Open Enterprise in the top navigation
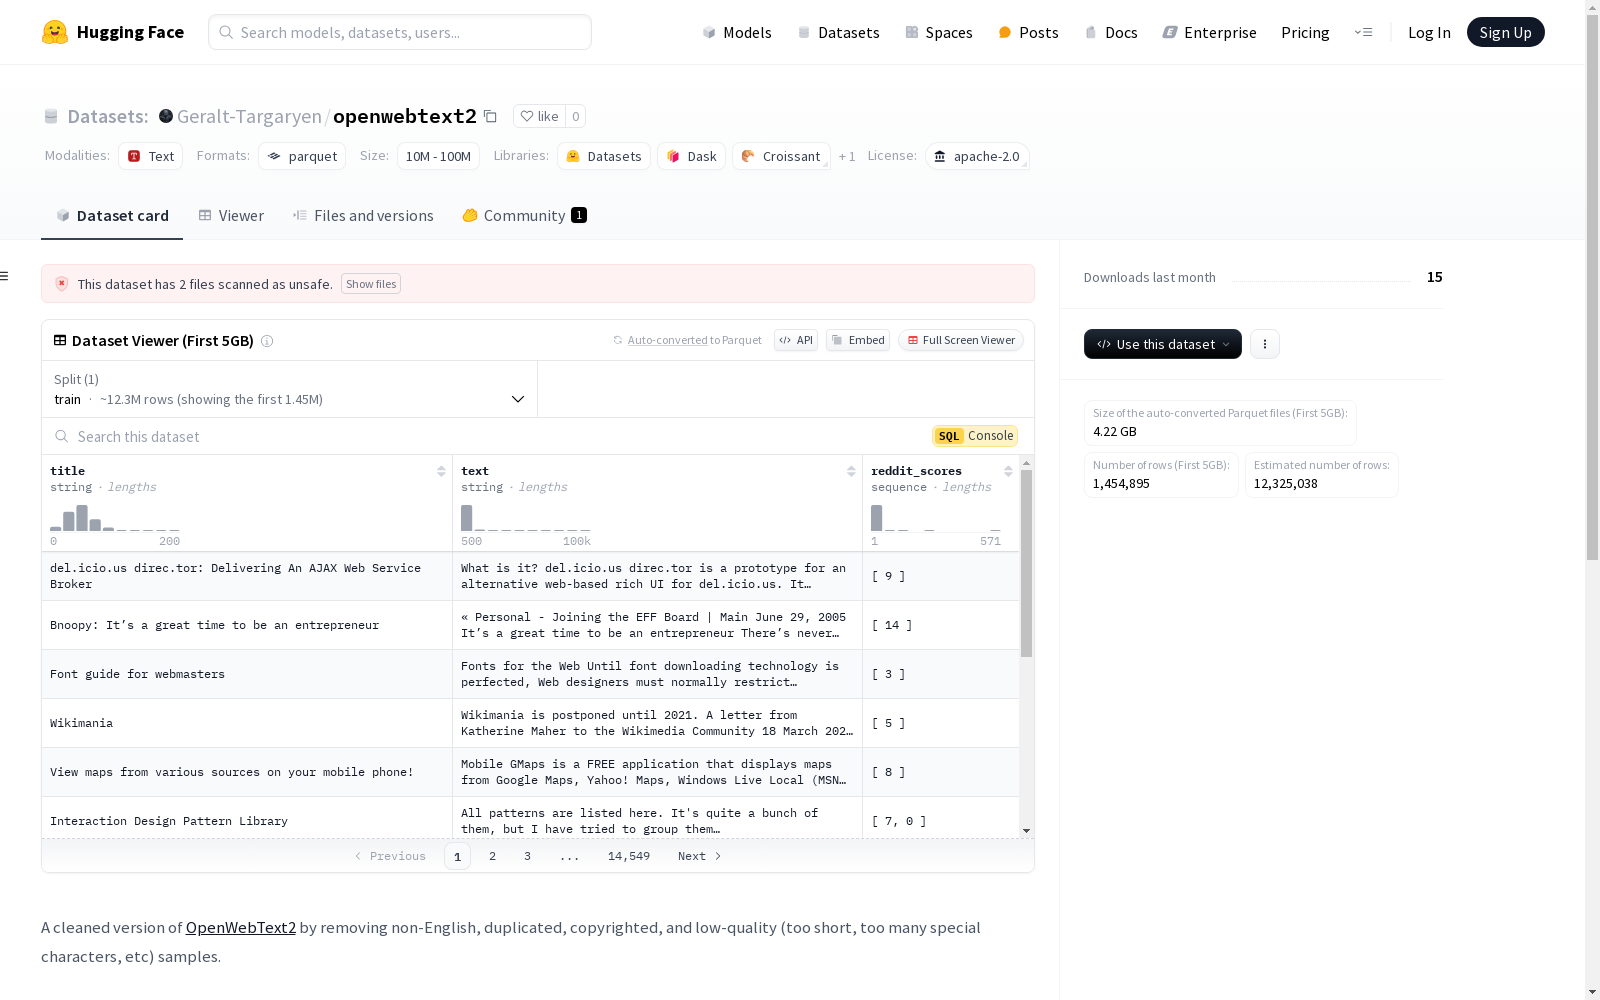This screenshot has width=1600, height=1000. coord(1210,32)
